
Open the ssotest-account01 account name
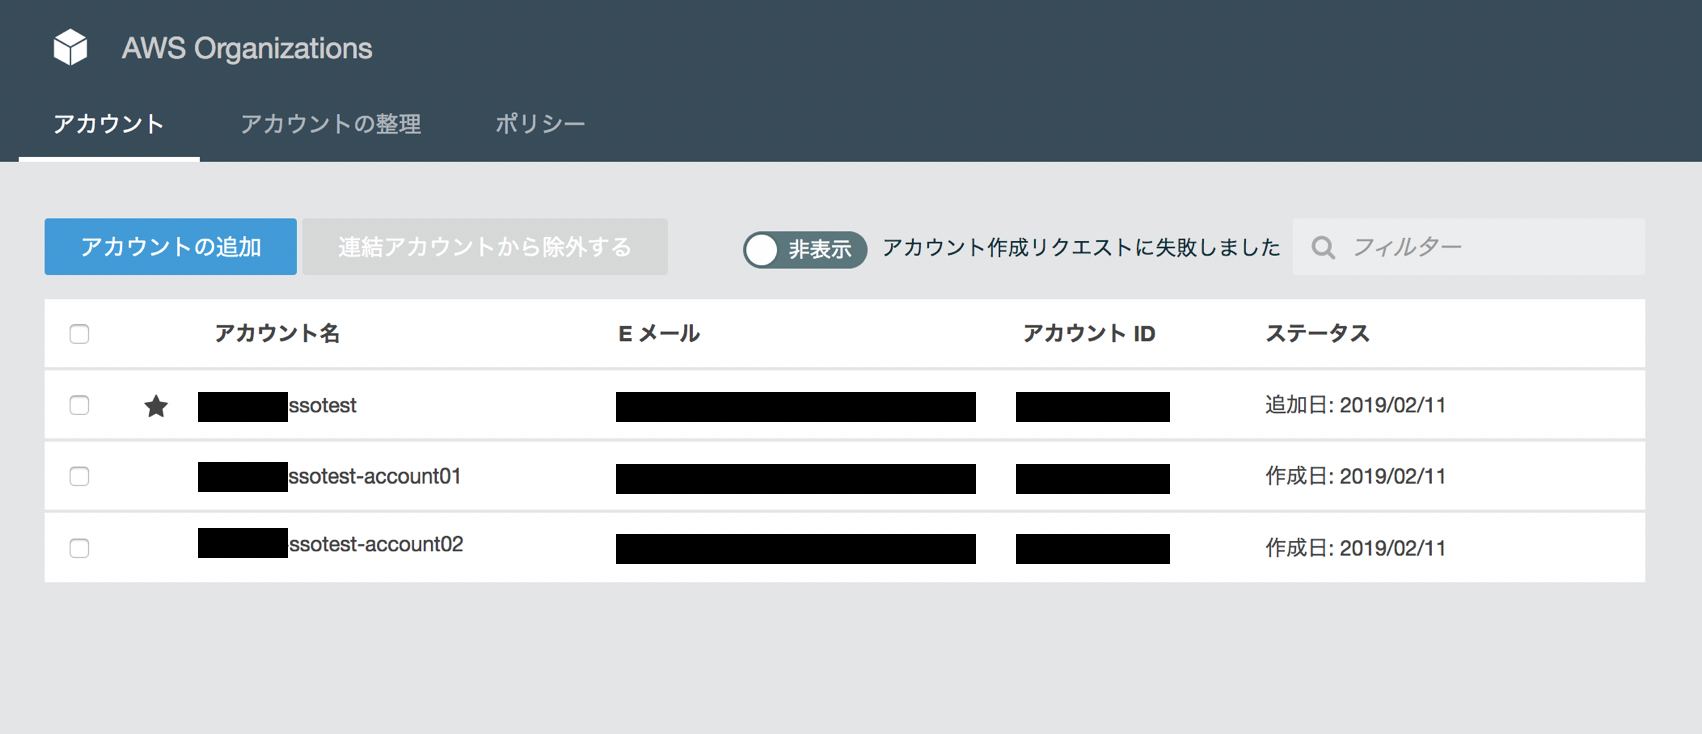pos(374,476)
